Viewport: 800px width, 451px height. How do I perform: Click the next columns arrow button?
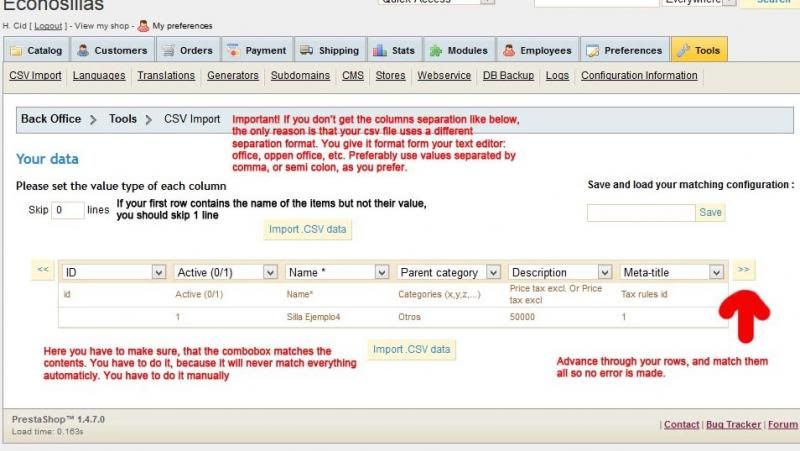point(744,269)
